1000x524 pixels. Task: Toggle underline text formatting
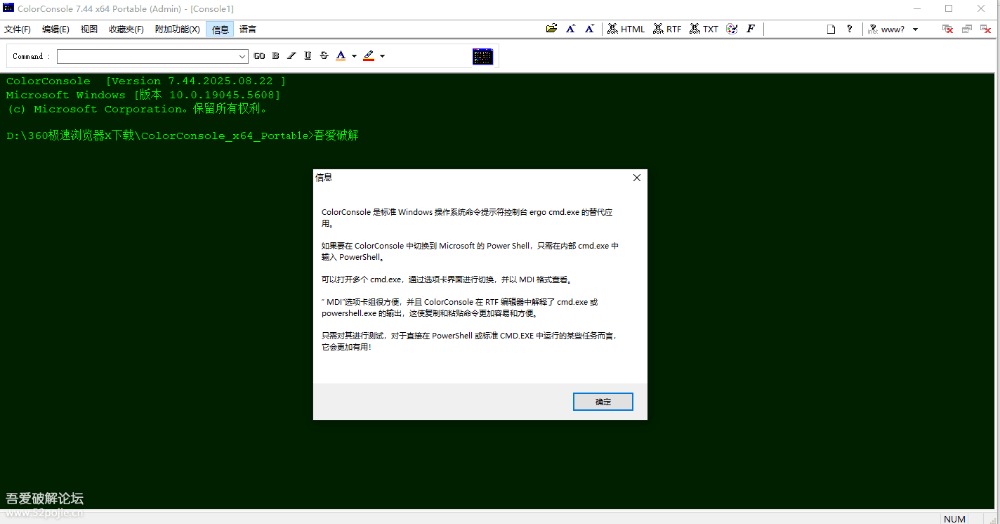click(x=307, y=56)
